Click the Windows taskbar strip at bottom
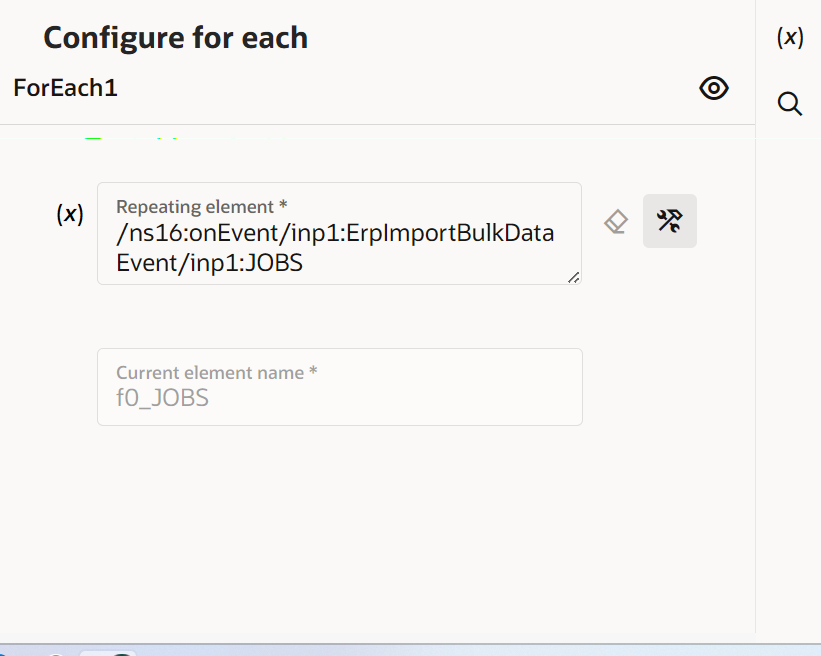Image resolution: width=821 pixels, height=656 pixels. pos(410,650)
